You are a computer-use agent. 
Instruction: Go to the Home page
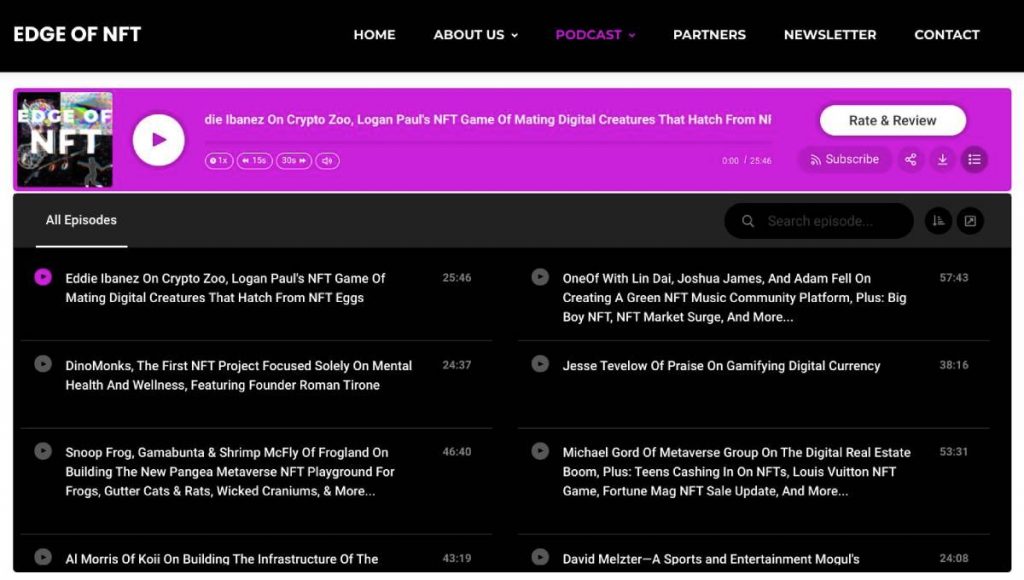(x=374, y=35)
